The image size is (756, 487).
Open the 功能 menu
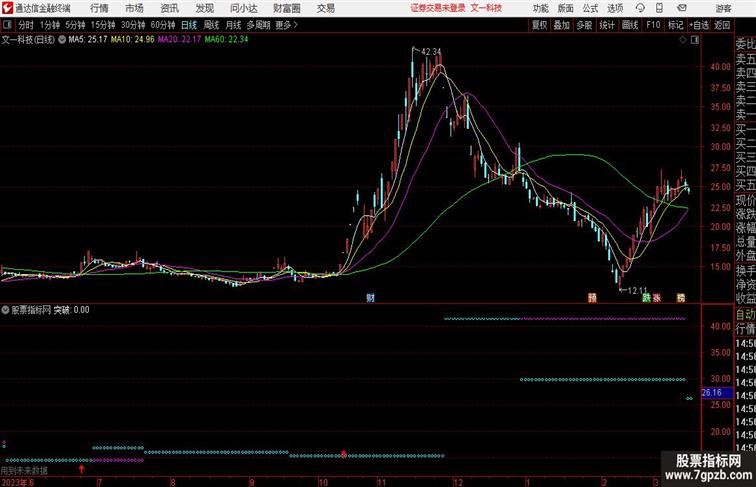[x=541, y=8]
